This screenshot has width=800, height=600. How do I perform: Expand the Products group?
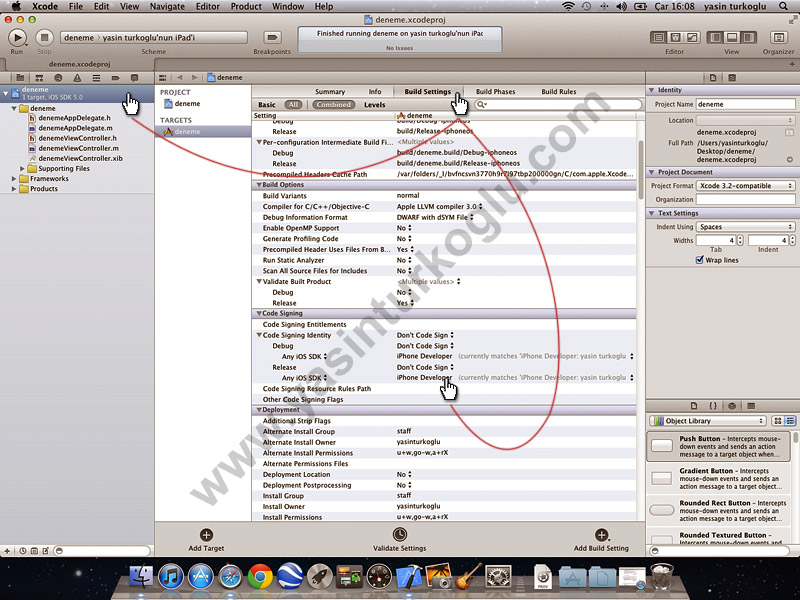pos(14,189)
